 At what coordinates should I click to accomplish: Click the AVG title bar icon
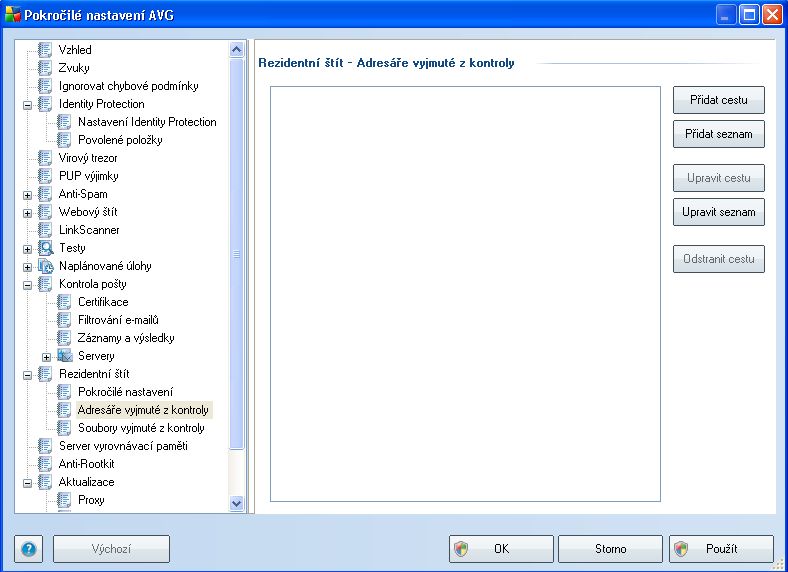coord(13,15)
